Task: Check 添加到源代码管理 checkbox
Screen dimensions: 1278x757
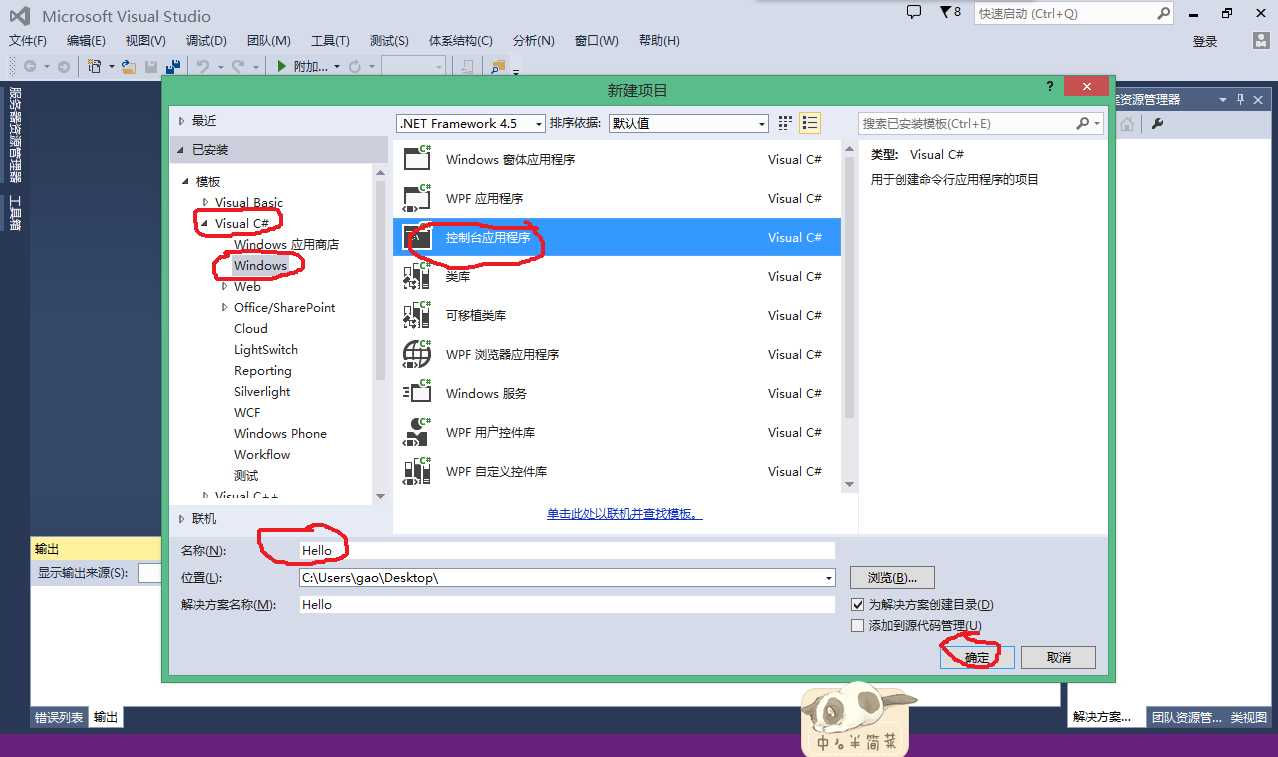Action: [857, 626]
